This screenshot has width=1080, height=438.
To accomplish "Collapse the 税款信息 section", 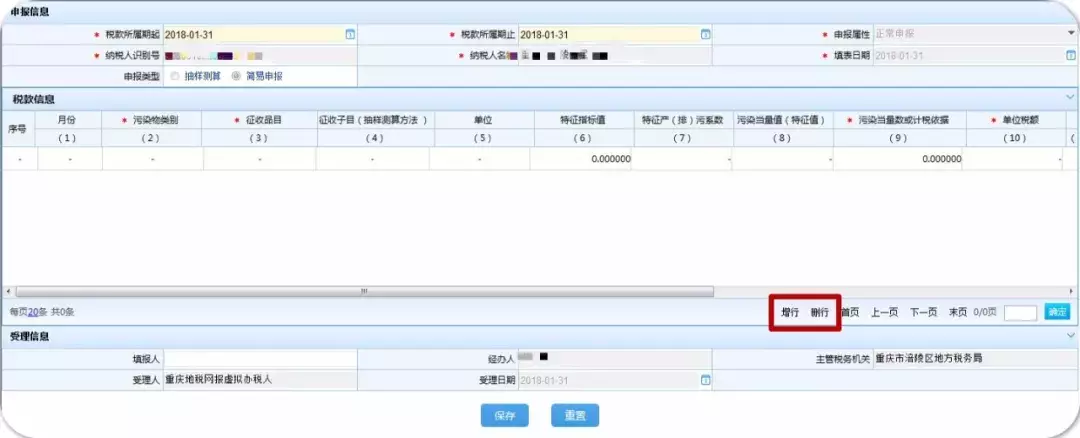I will pyautogui.click(x=1070, y=98).
